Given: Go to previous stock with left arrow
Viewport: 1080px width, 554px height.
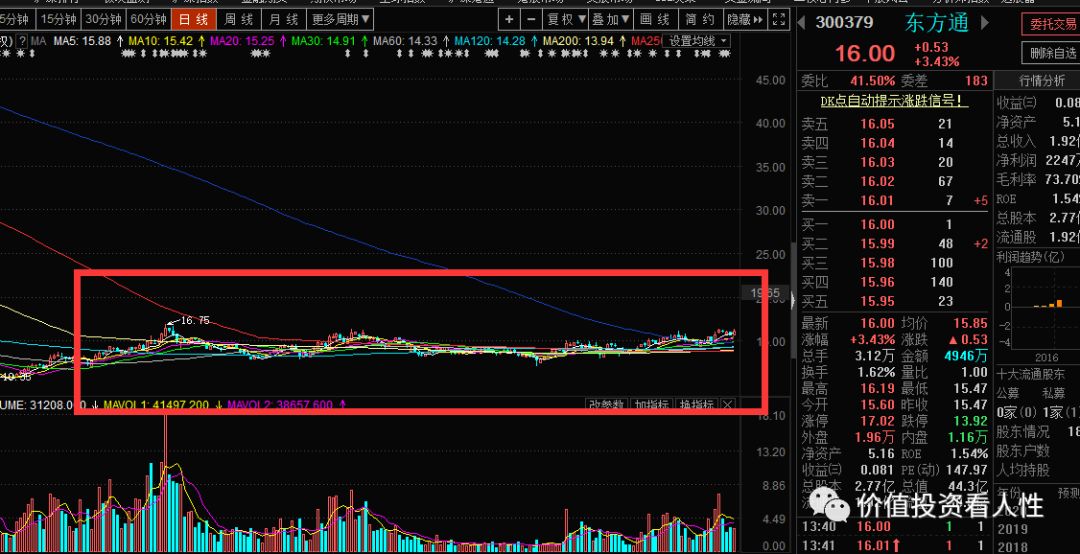Looking at the screenshot, I should click(x=802, y=23).
